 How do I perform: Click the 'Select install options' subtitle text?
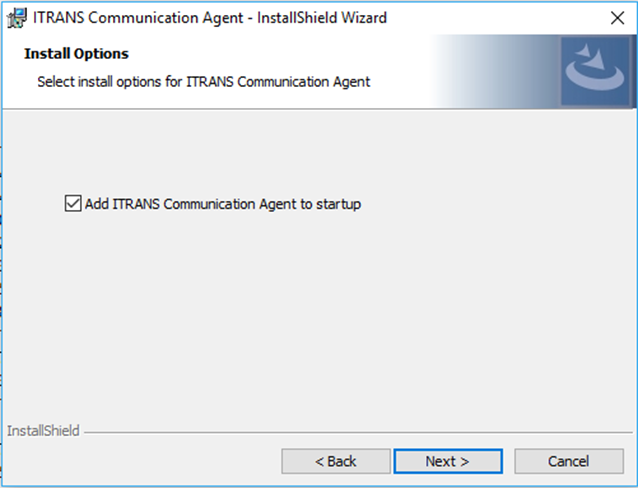203,82
